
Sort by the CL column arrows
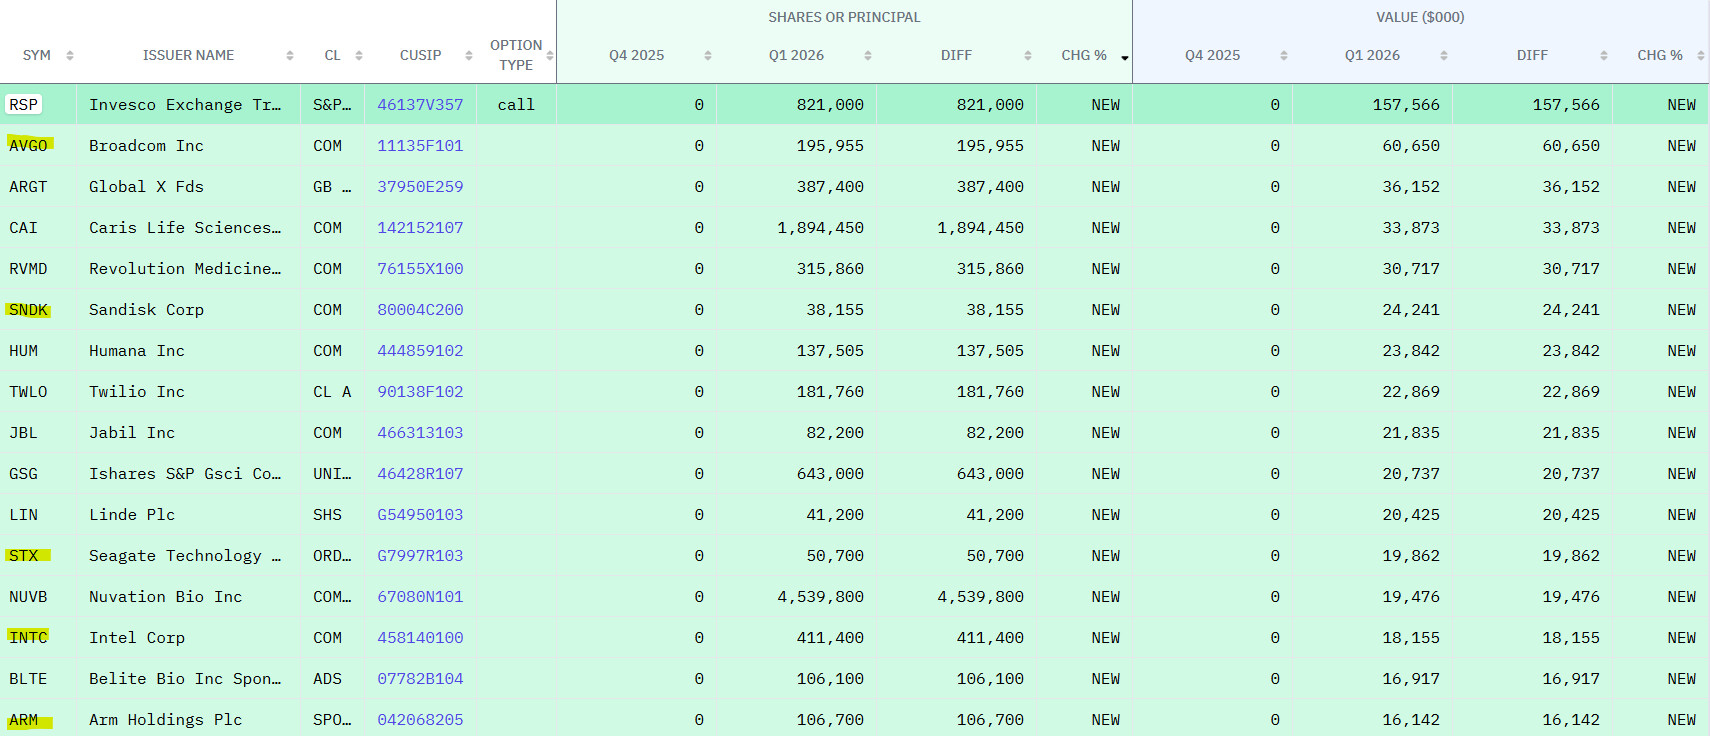359,56
